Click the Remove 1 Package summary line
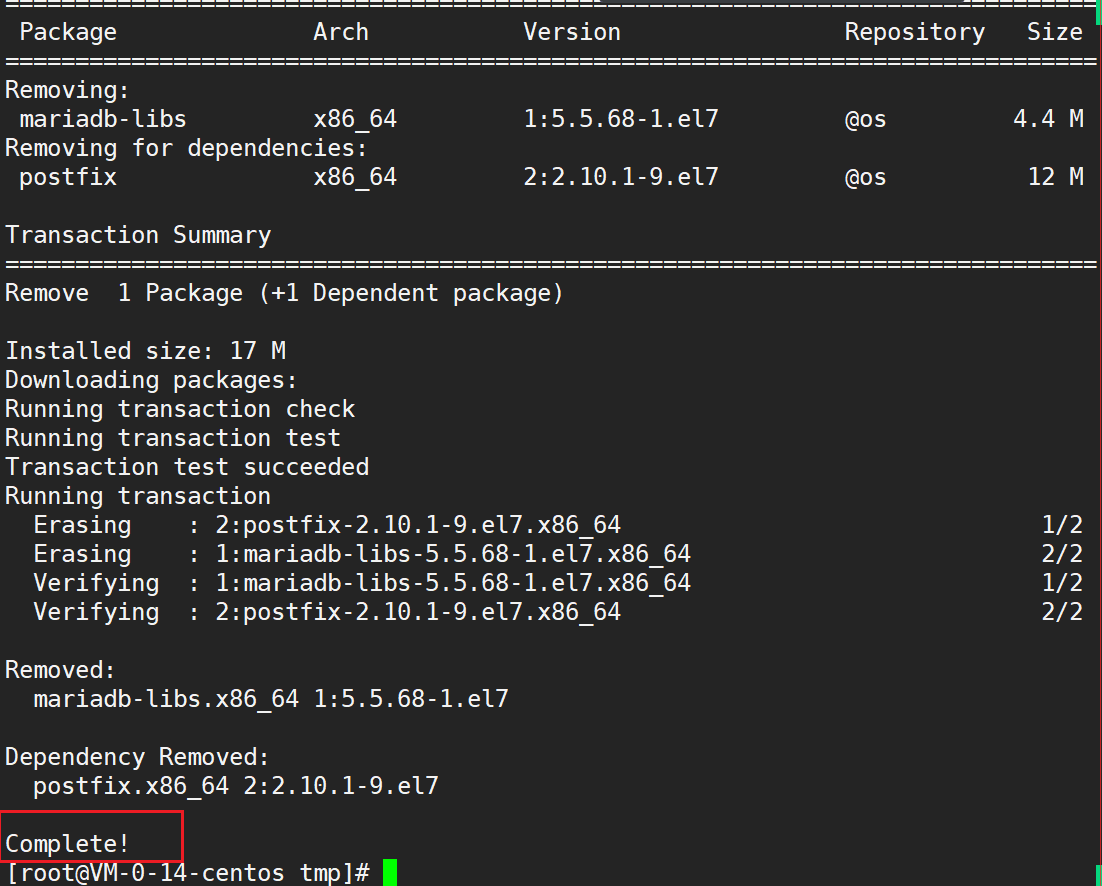The image size is (1102, 886). coord(284,293)
